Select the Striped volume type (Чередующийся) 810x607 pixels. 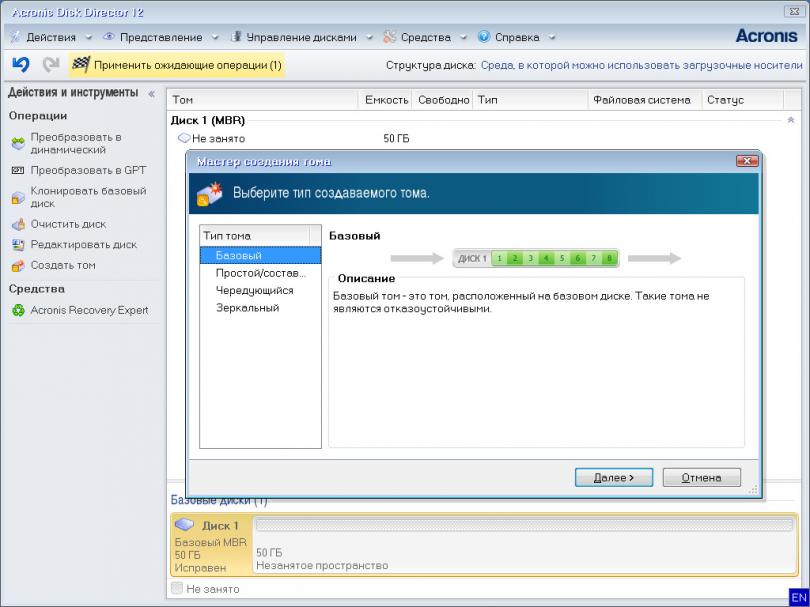click(x=254, y=290)
